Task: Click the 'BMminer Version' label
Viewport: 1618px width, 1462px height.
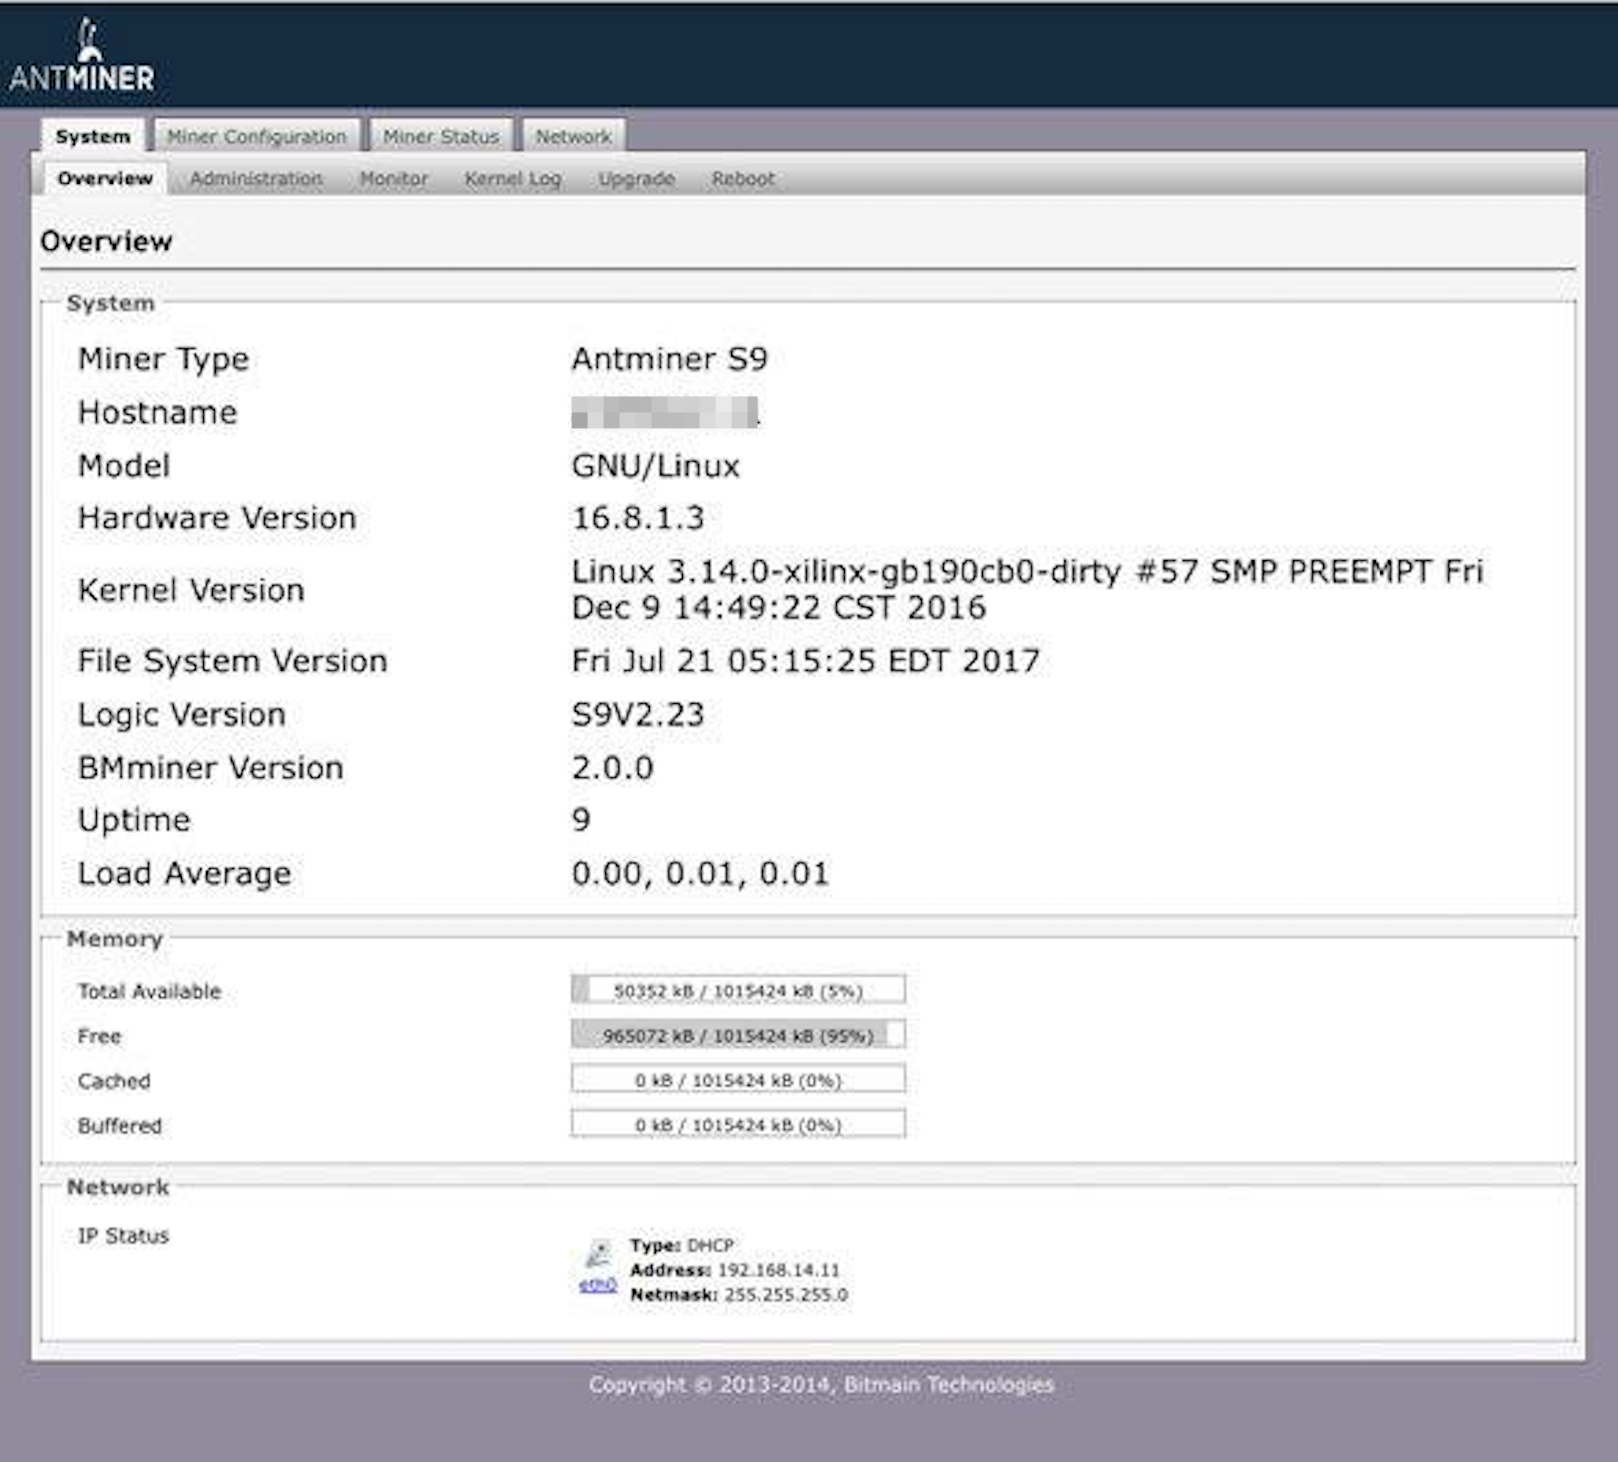Action: (210, 767)
